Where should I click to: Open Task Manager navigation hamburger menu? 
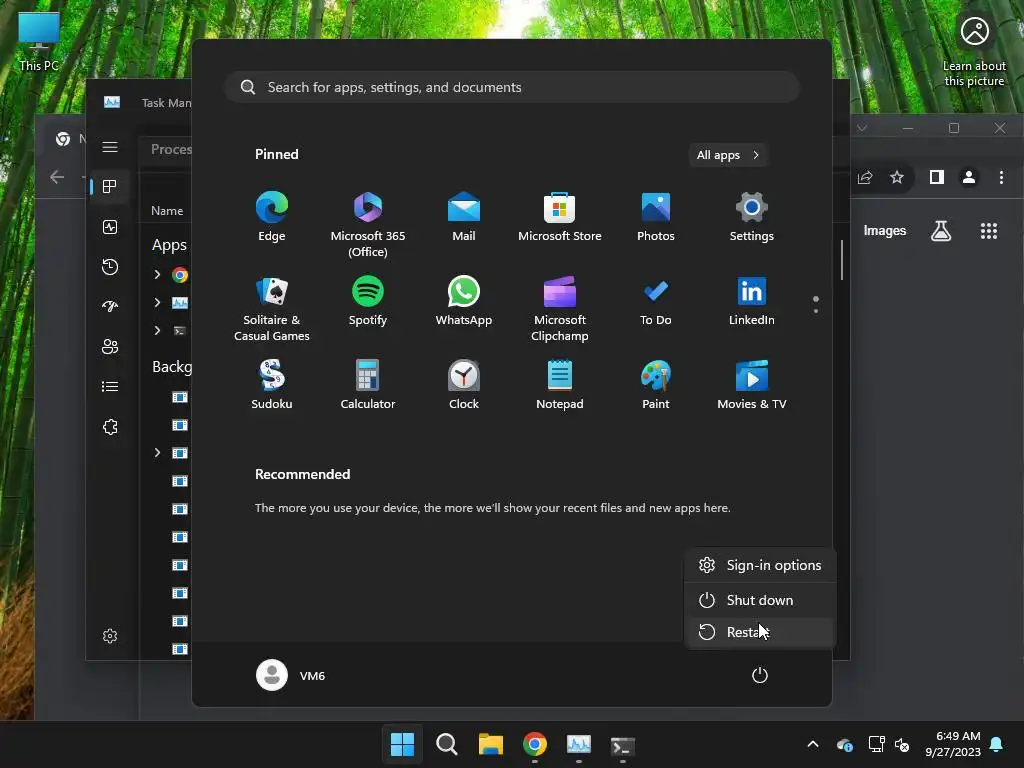(x=110, y=147)
